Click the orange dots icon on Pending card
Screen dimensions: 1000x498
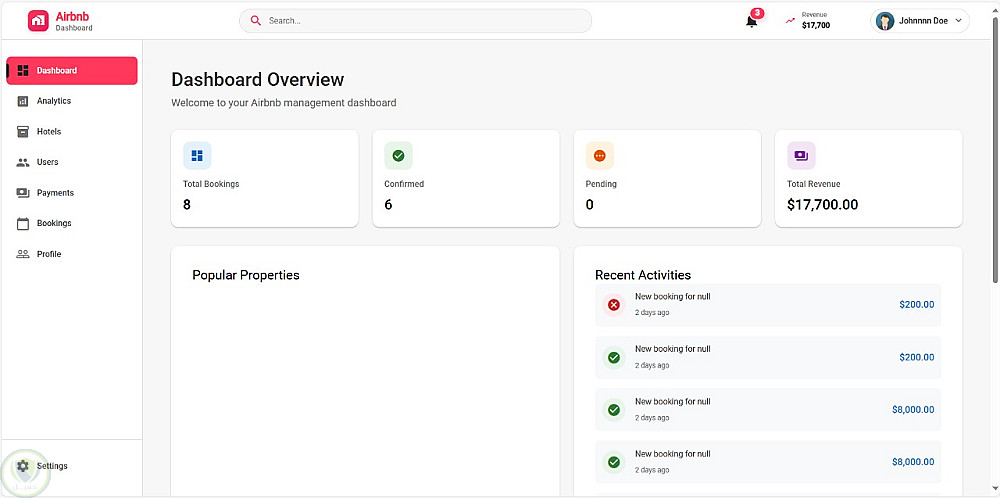pyautogui.click(x=599, y=156)
